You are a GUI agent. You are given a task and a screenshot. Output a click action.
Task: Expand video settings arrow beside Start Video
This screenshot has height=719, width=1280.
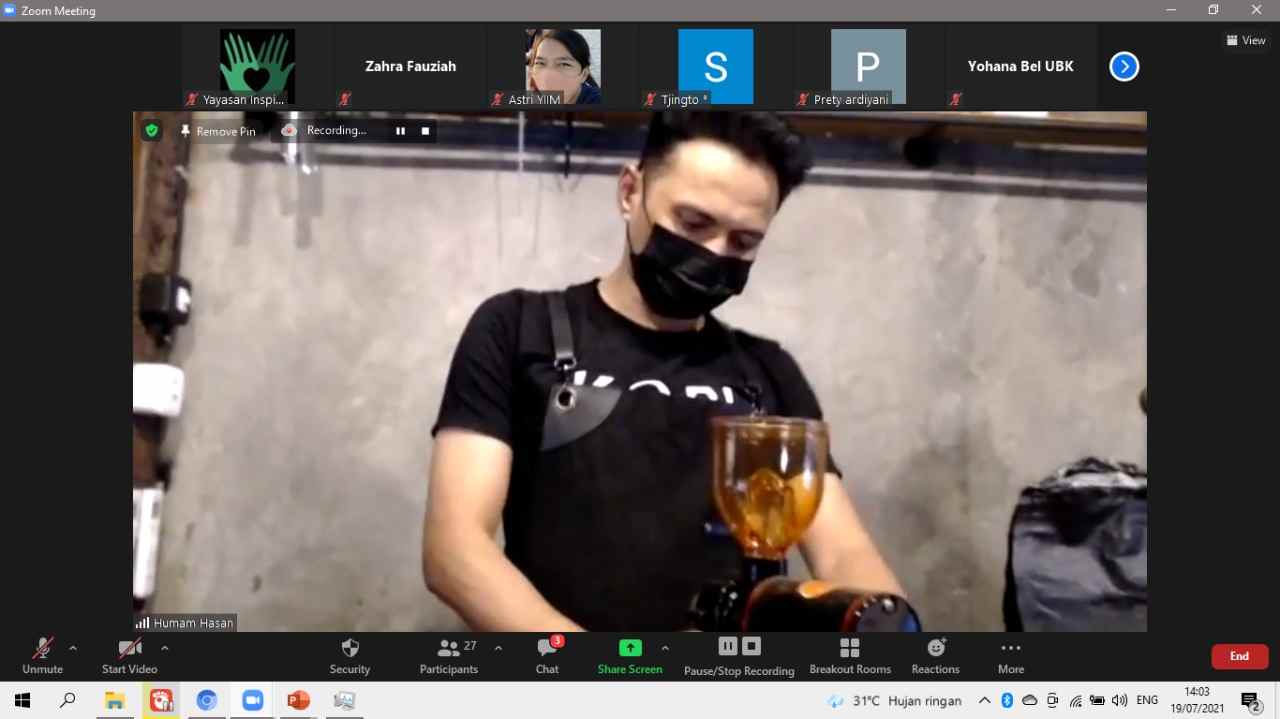[165, 648]
